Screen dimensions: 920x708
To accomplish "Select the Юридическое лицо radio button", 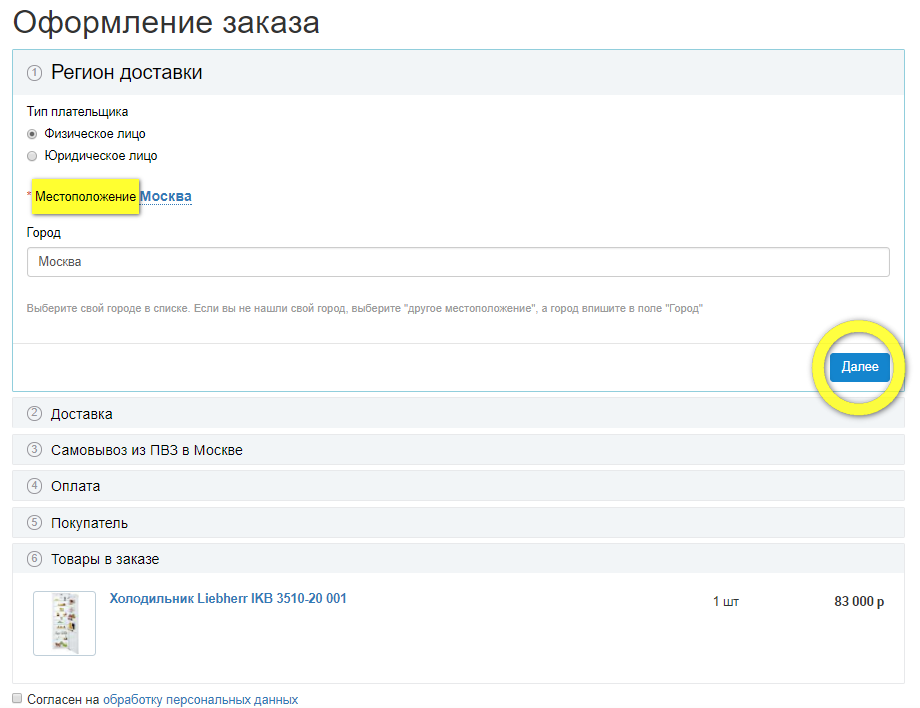I will [32, 156].
